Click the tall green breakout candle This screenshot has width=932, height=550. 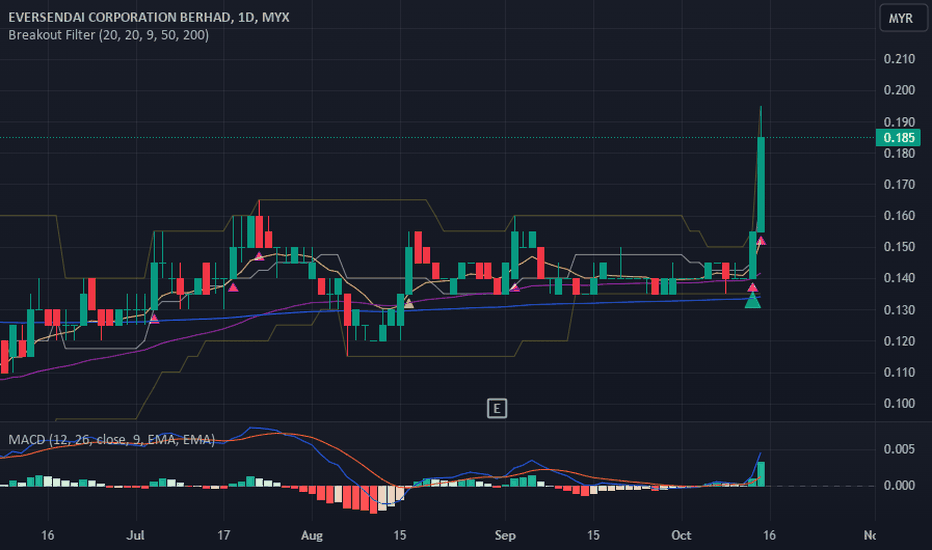761,184
